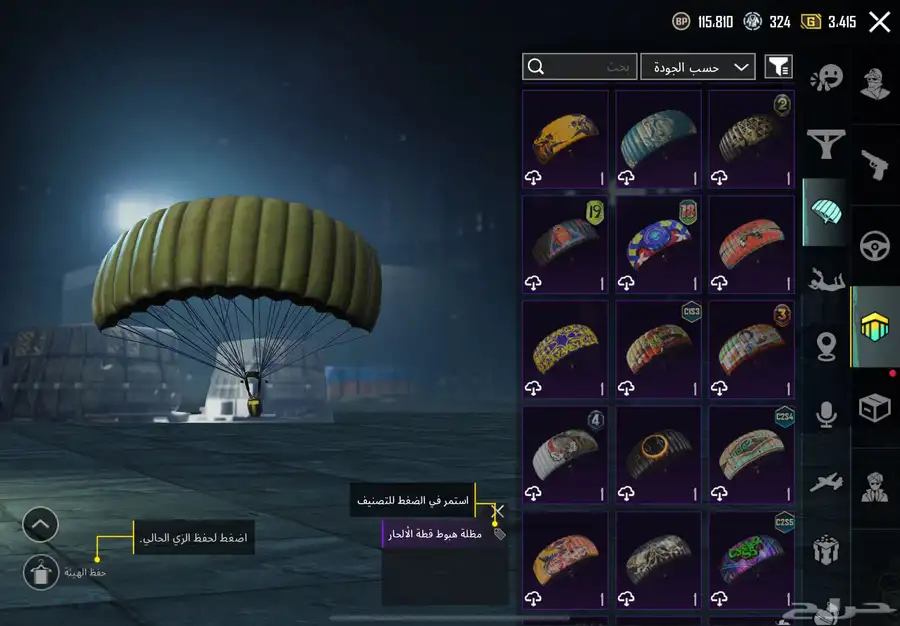Pick the black parachute with orange ring
900x626 pixels.
tap(658, 455)
